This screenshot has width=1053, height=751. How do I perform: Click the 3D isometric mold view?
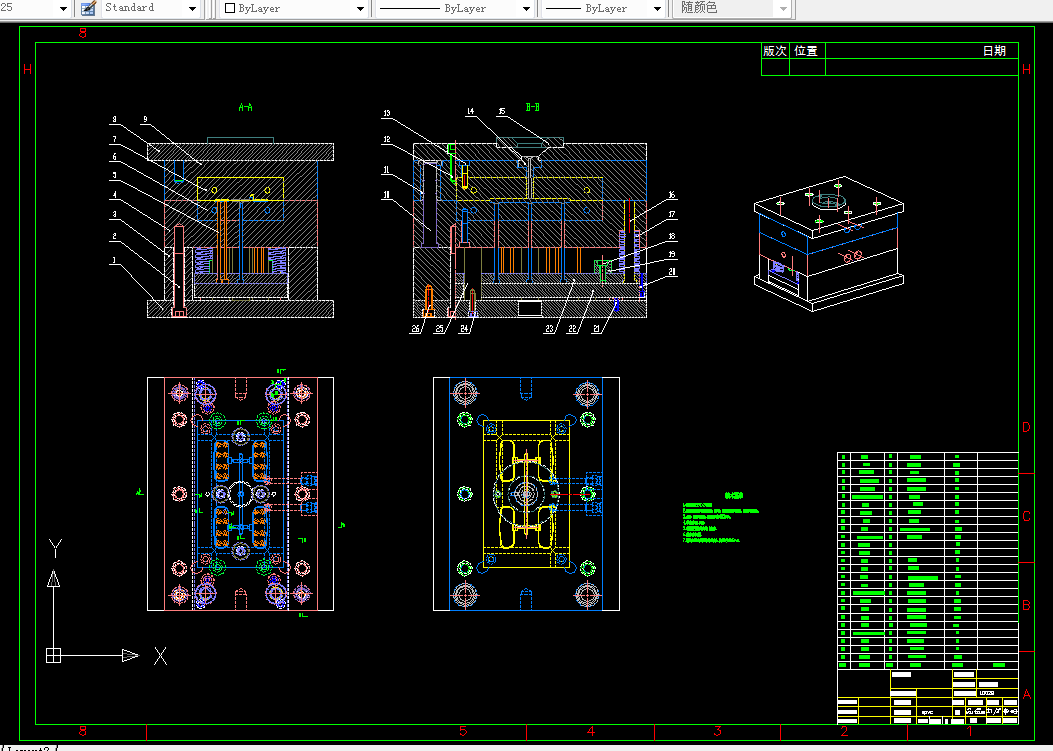tap(829, 244)
